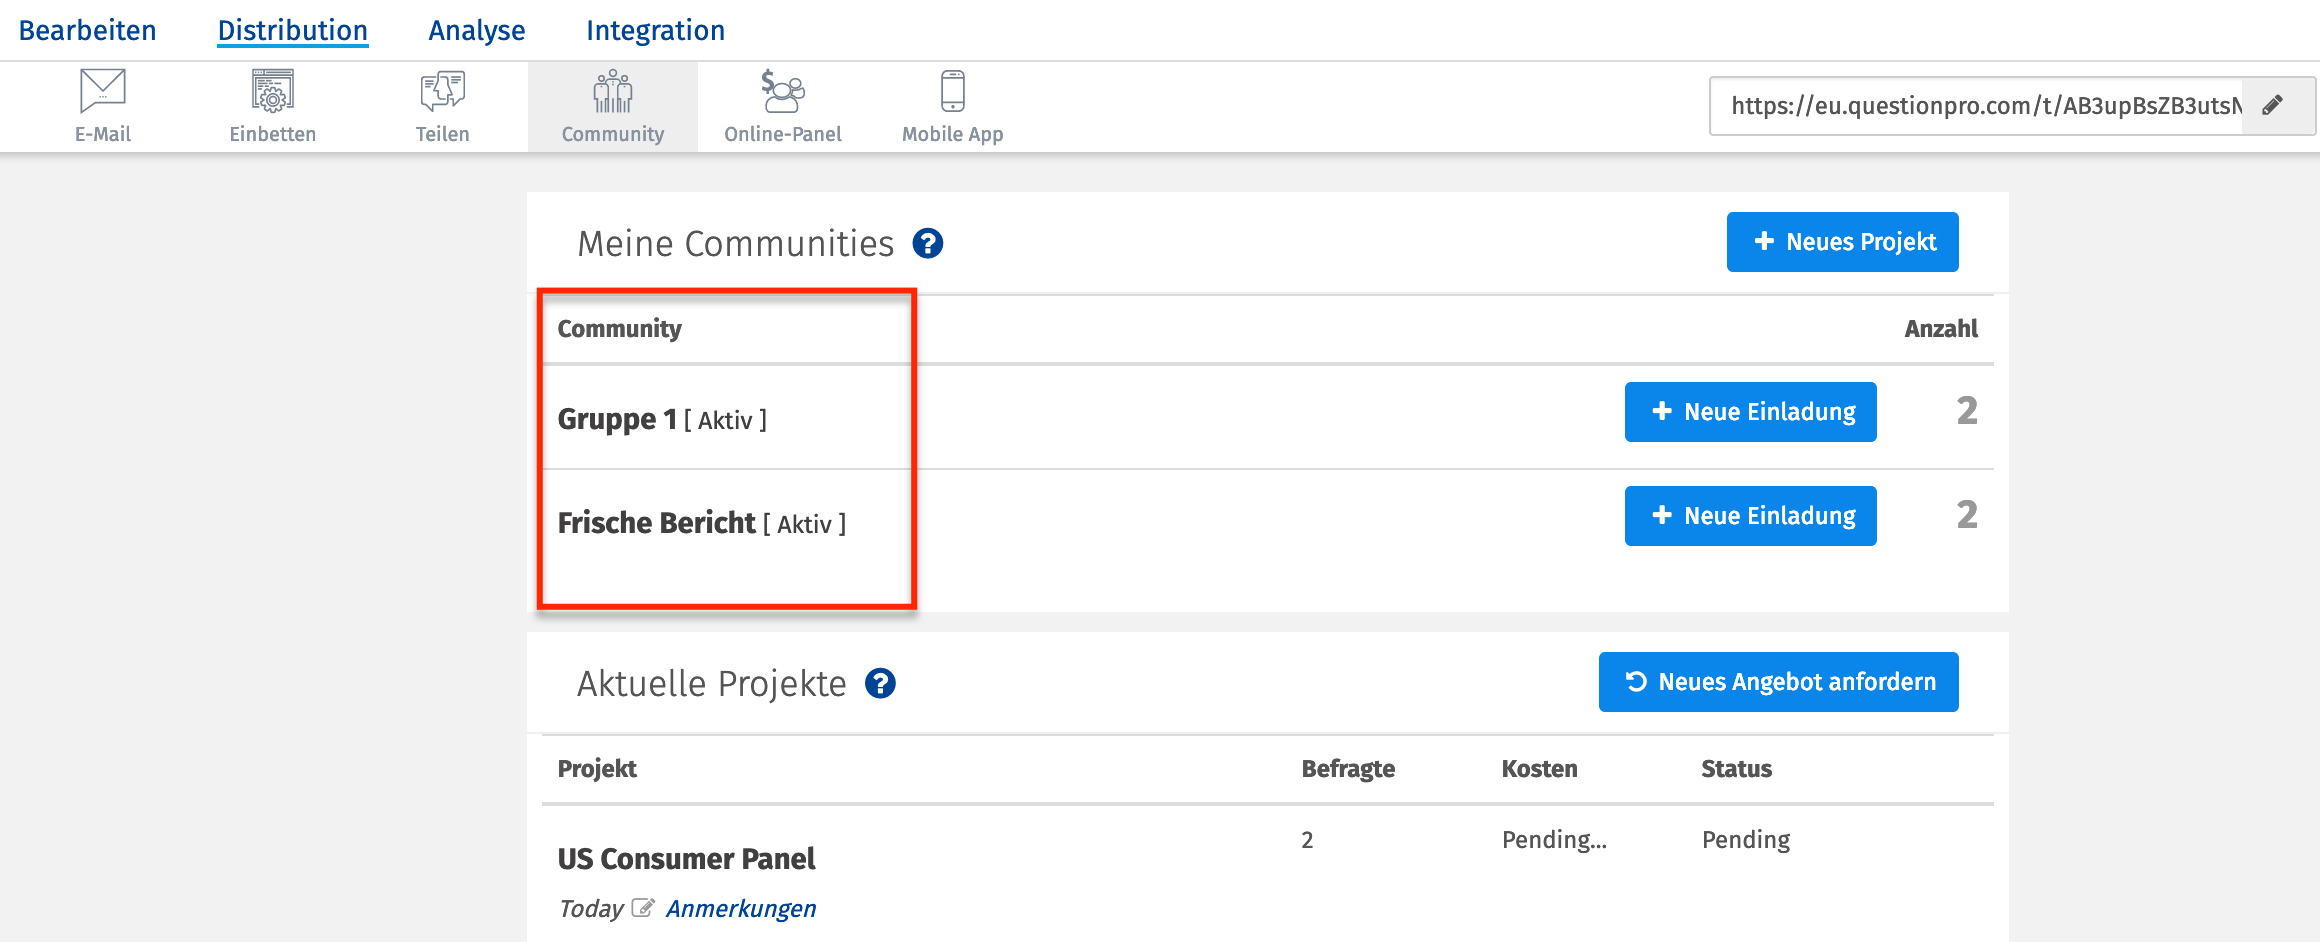Viewport: 2320px width, 942px height.
Task: Click the pencil icon beside survey URL
Action: coord(2272,105)
